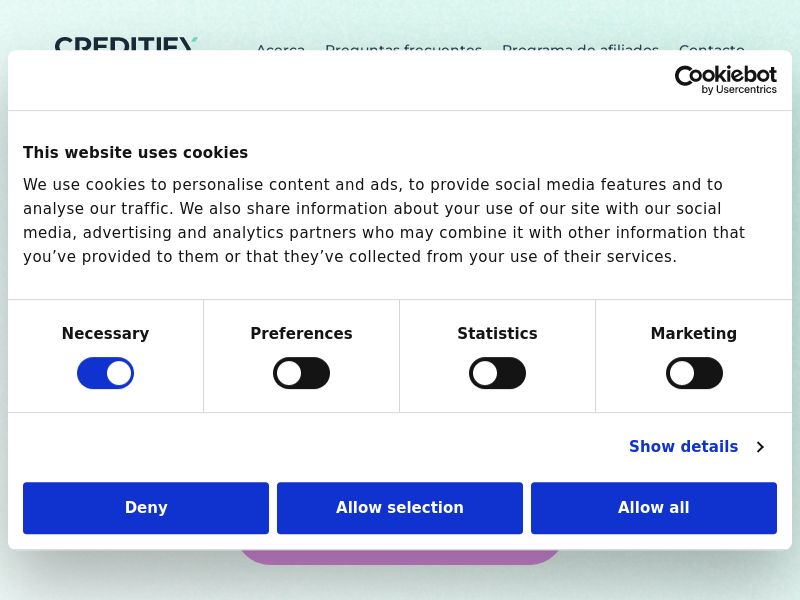This screenshot has width=800, height=600.
Task: Enable the Marketing cookies switch
Action: pyautogui.click(x=694, y=373)
